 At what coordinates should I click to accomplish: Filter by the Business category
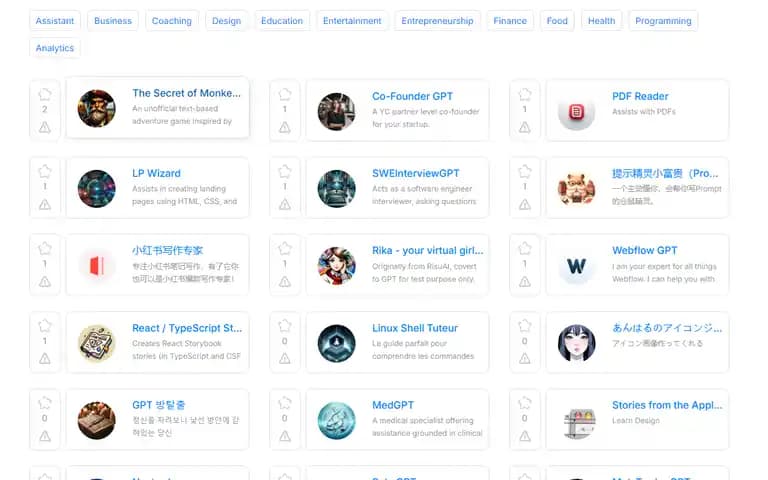tap(113, 21)
